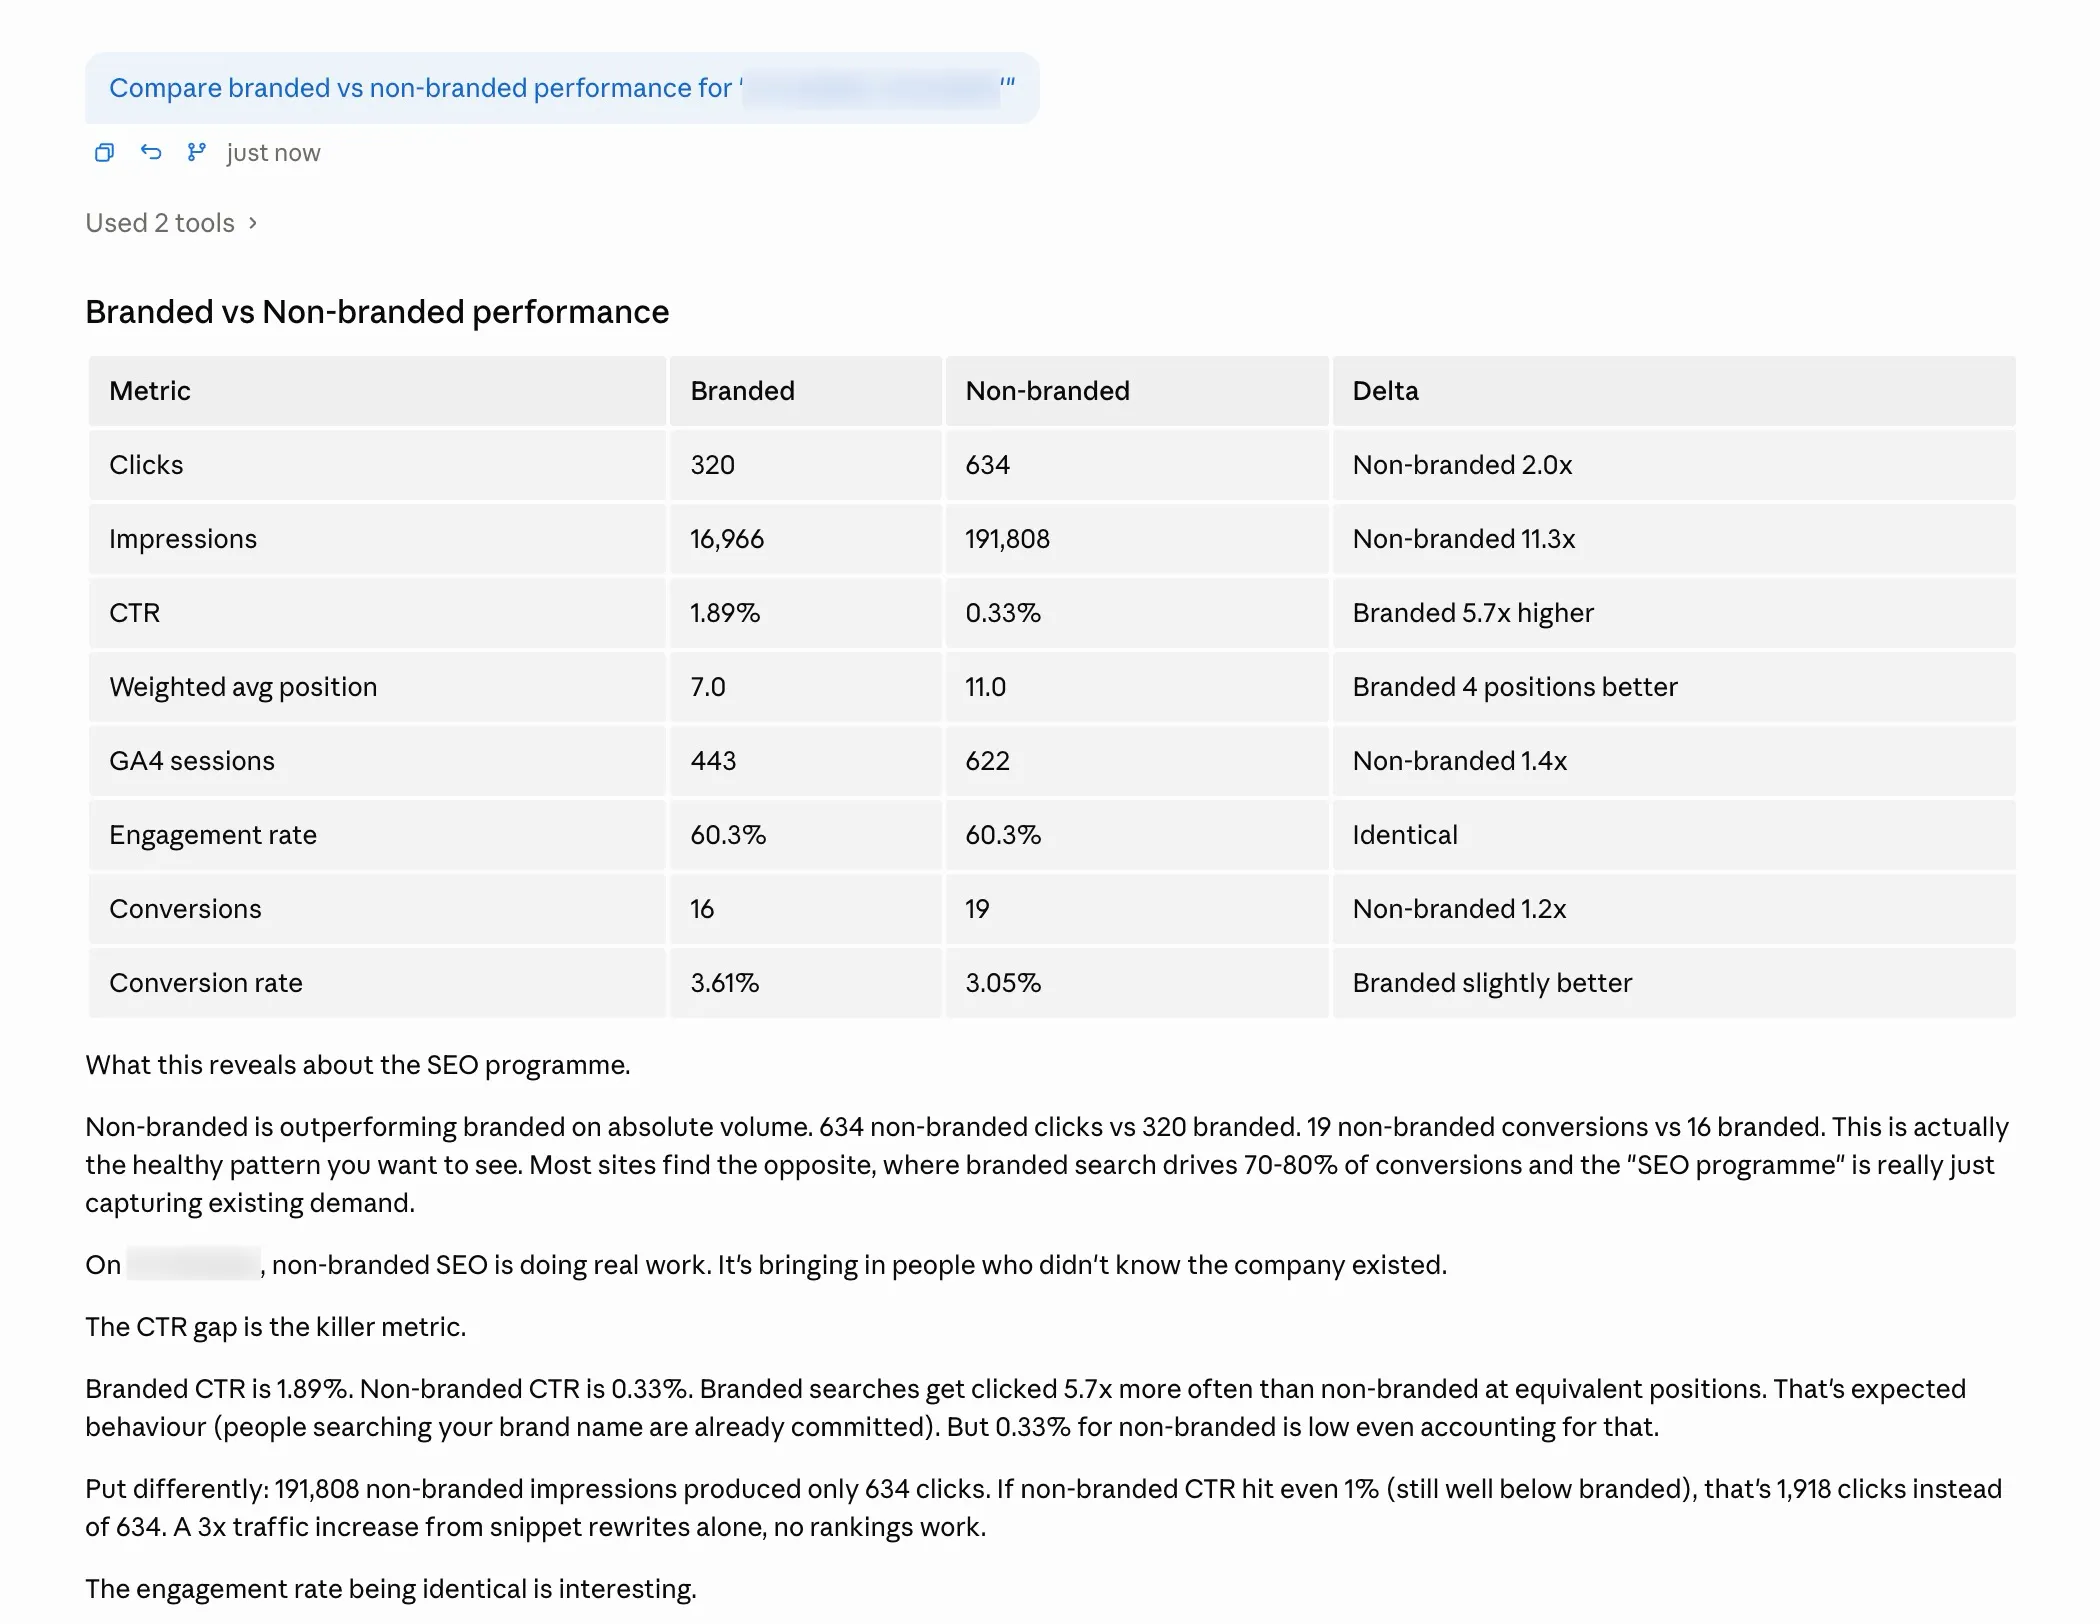Image resolution: width=2100 pixels, height=1624 pixels.
Task: Click the 'just now' timestamp
Action: click(273, 153)
